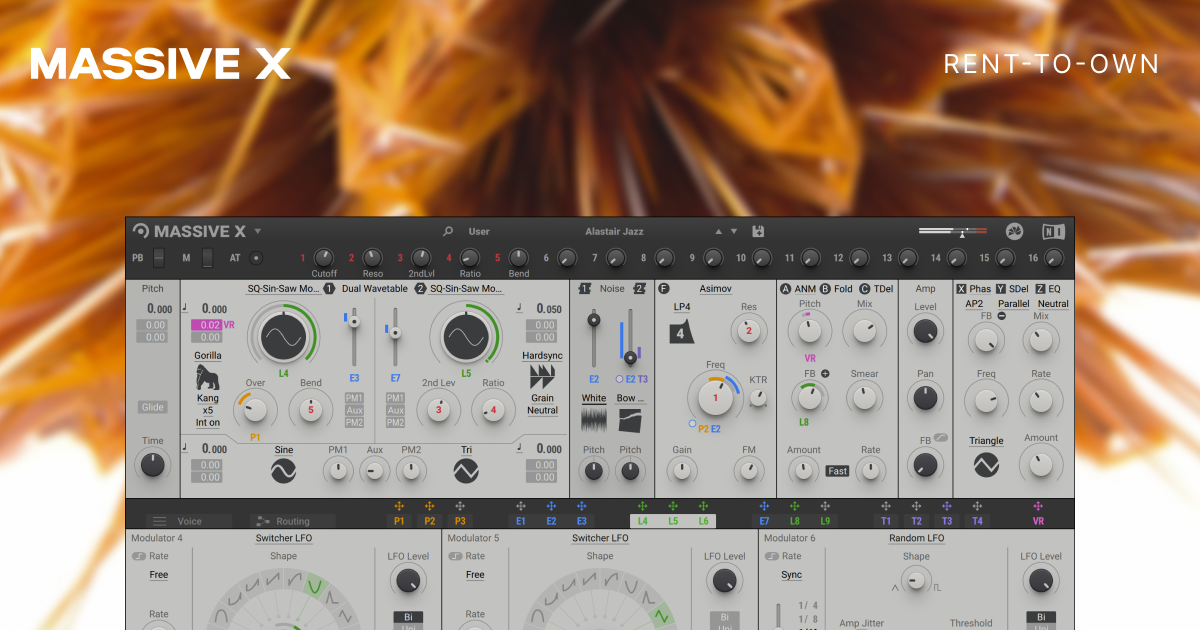
Task: Select the Sine phase modulation waveform icon
Action: point(283,471)
